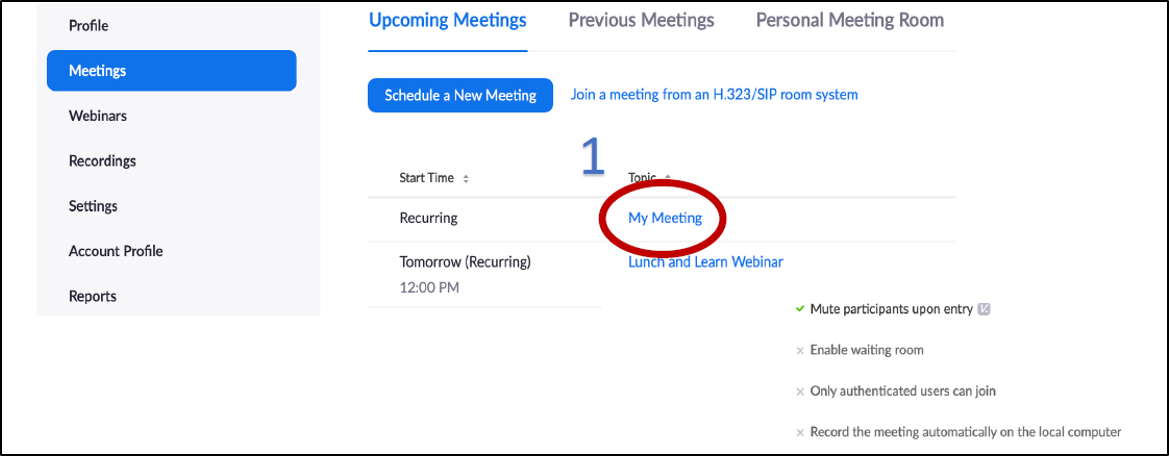Select Meetings in left sidebar
This screenshot has width=1169, height=456.
click(x=171, y=71)
